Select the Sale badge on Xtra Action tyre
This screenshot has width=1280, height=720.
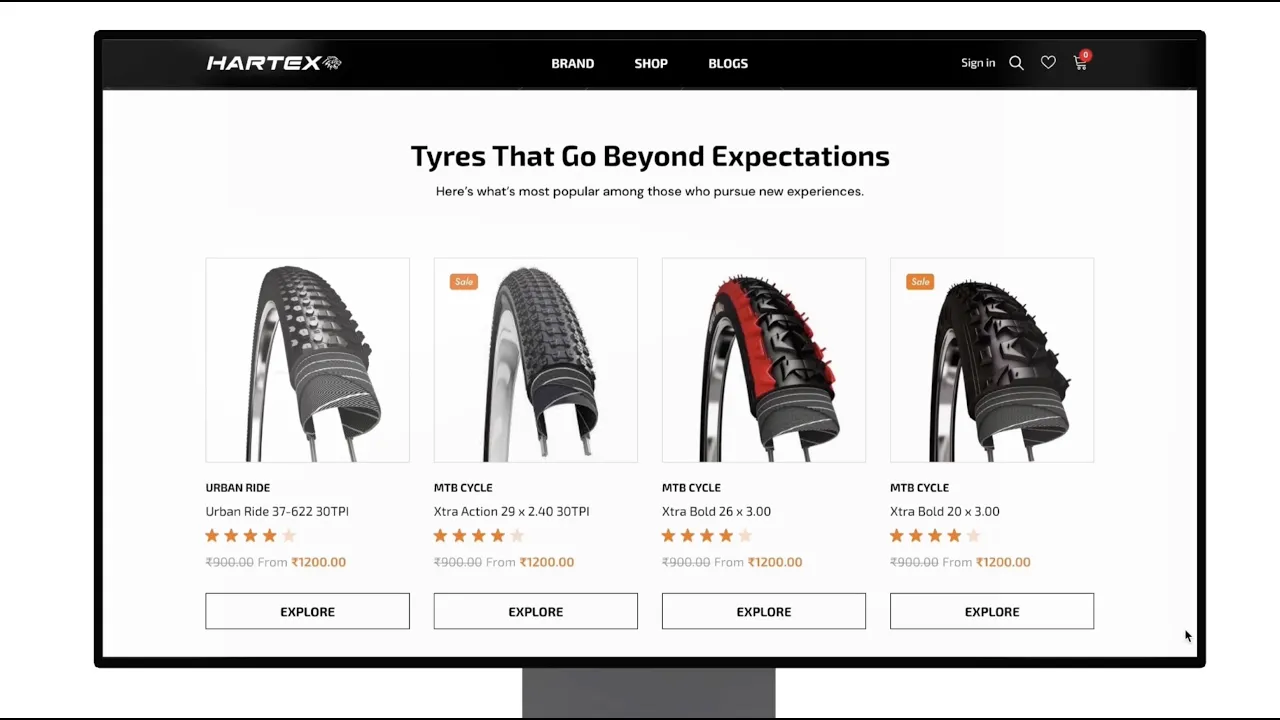464,282
